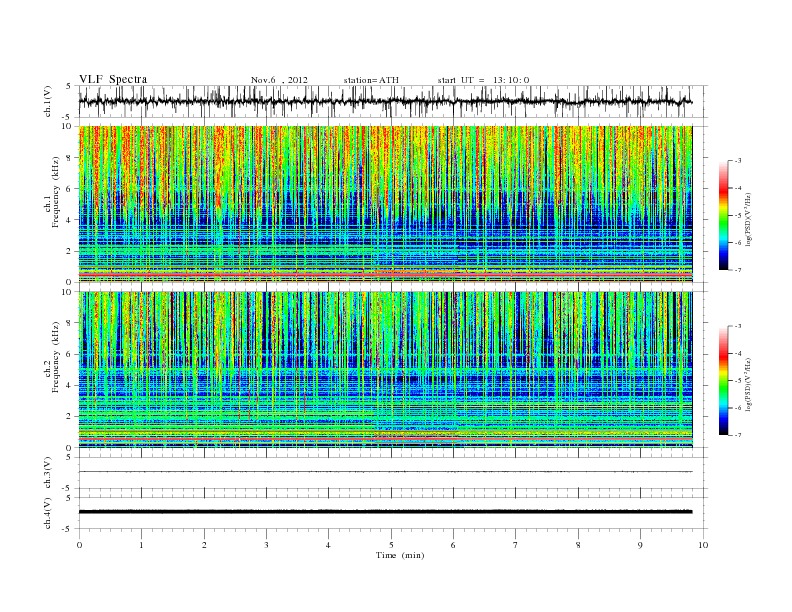Viewport: 792px width, 612px height.
Task: Click the ch.2 'Frequency (kHz)' axis label
Action: [55, 356]
